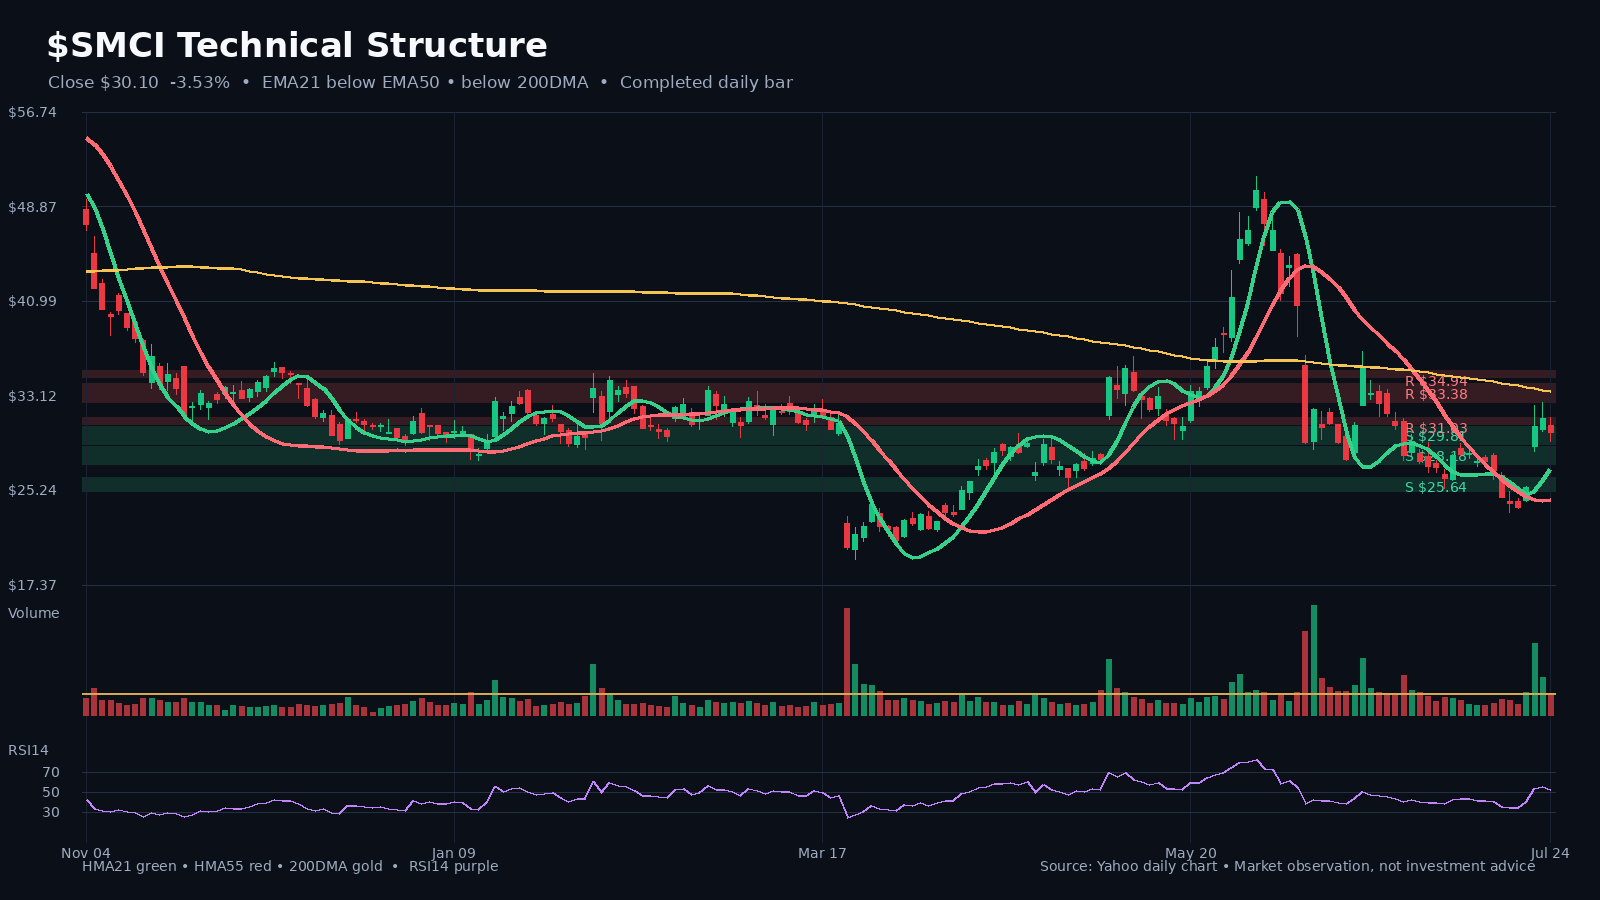Click the tallest red volume bar near Mar 17
1600x900 pixels.
pyautogui.click(x=847, y=661)
